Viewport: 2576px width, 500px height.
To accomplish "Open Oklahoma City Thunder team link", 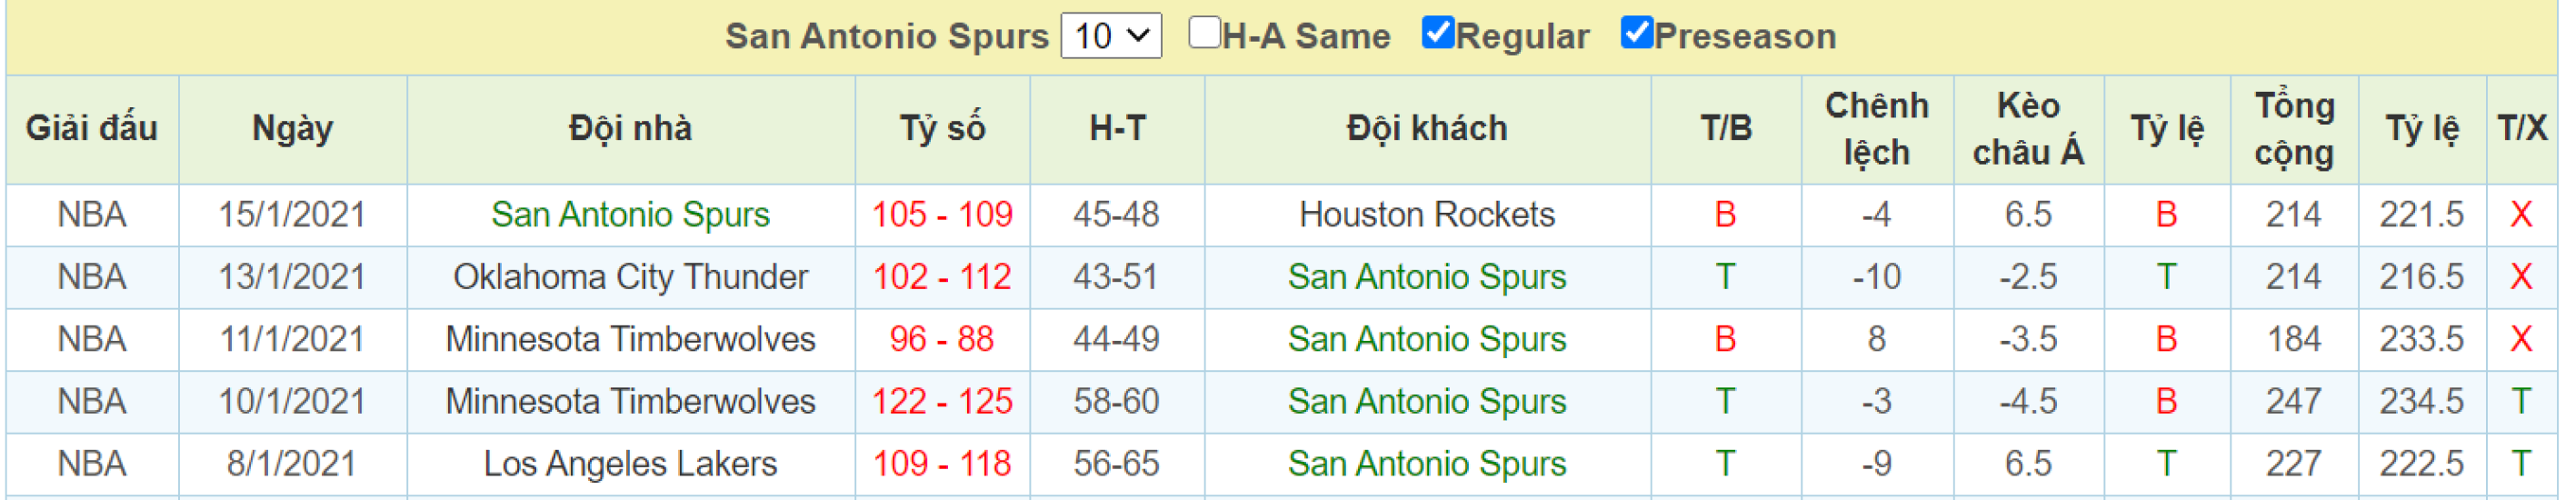I will pos(630,277).
